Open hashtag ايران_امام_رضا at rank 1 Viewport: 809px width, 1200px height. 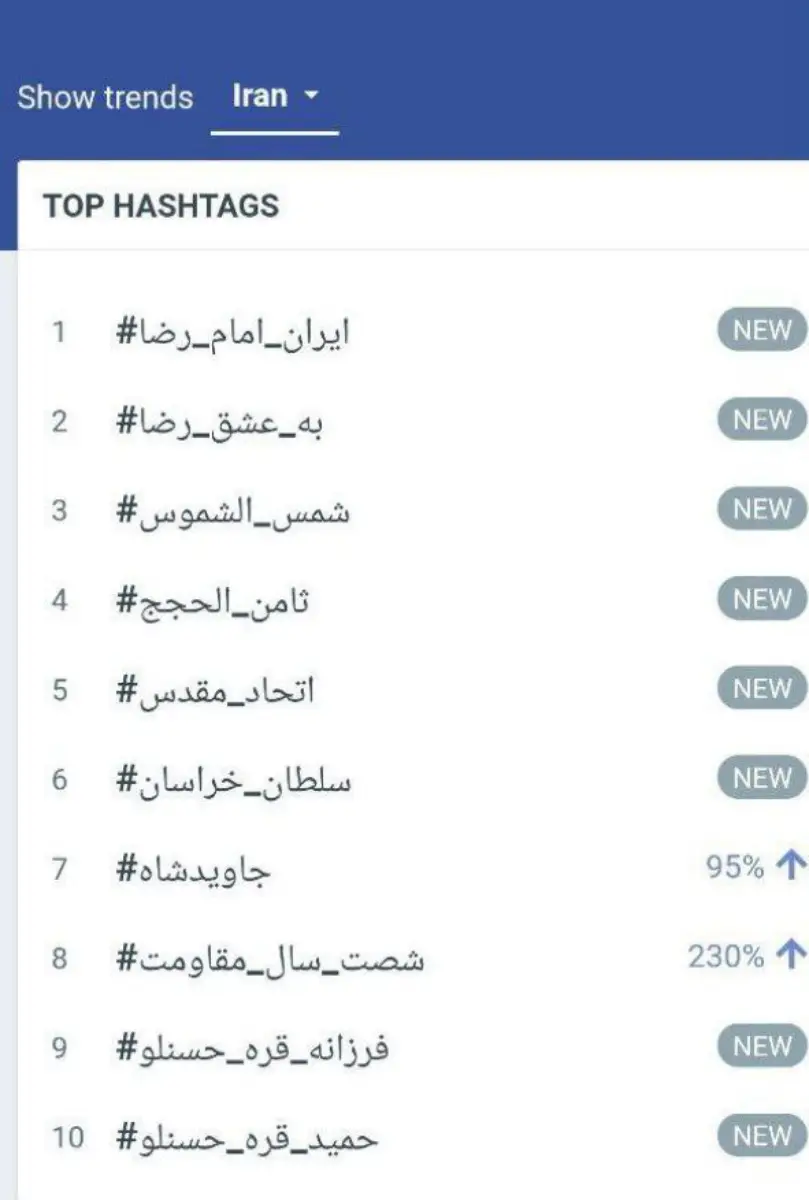tap(236, 330)
